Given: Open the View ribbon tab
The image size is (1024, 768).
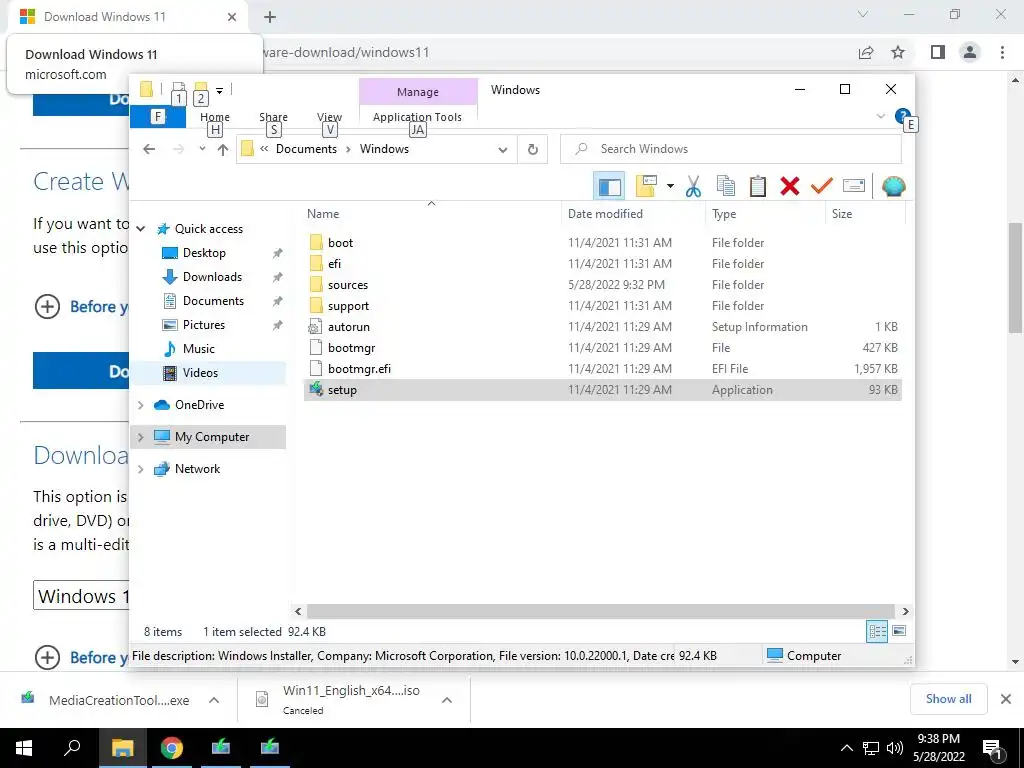Looking at the screenshot, I should click(329, 117).
